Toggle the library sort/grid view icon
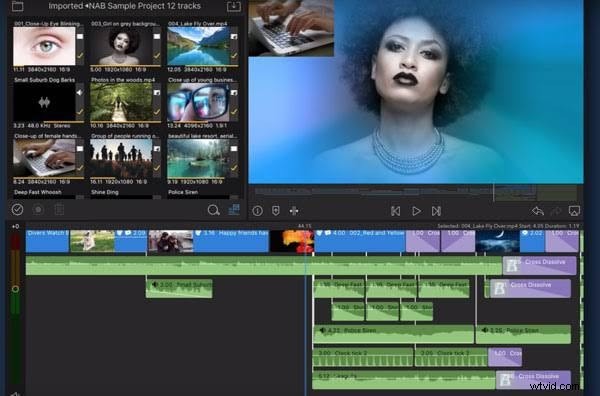 [234, 210]
